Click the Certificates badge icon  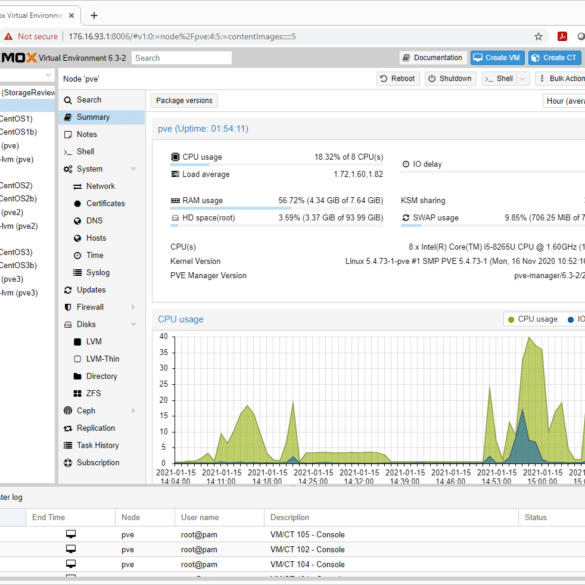click(77, 204)
